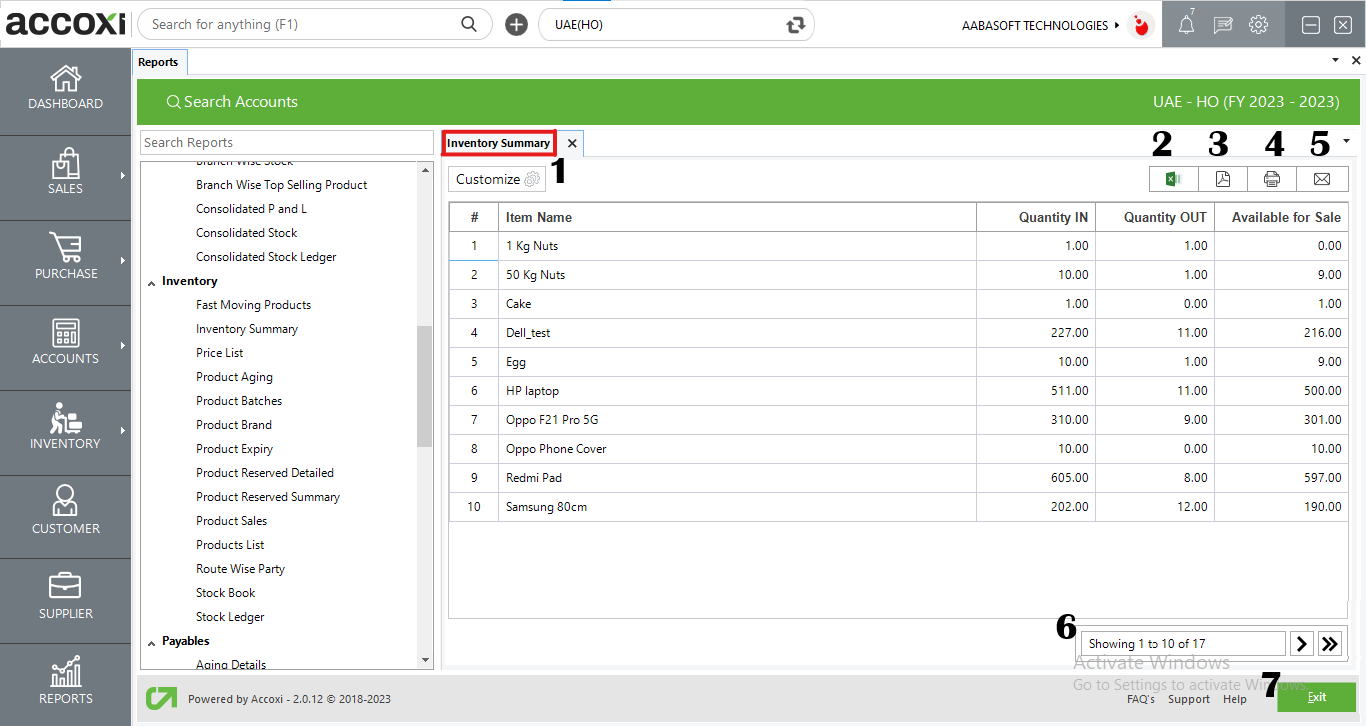Screen dimensions: 1366x726
Task: Open notifications bell icon
Action: coord(1186,26)
